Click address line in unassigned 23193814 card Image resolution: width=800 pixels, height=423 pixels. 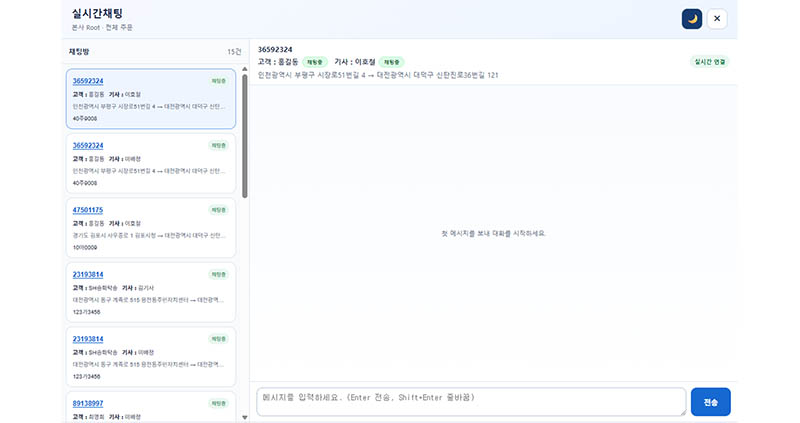(149, 365)
